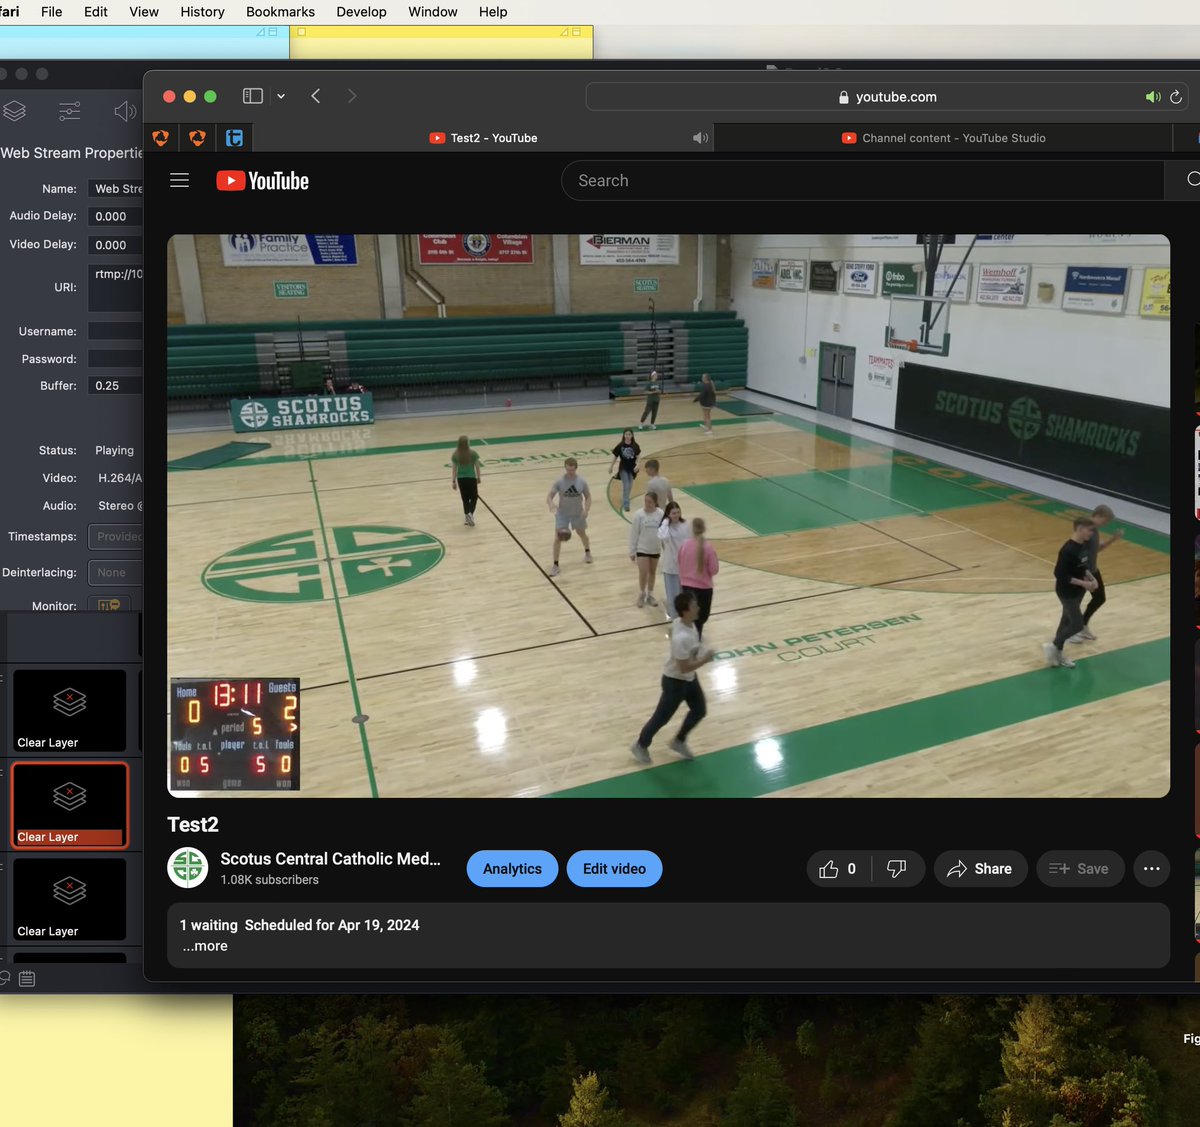The image size is (1200, 1127).
Task: Open the YouTube hamburger guide menu
Action: [180, 181]
